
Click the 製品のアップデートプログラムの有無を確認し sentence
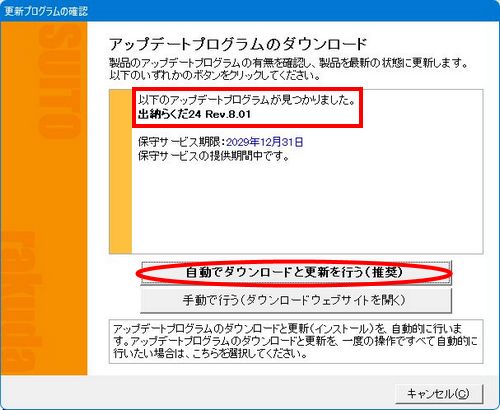pos(212,62)
